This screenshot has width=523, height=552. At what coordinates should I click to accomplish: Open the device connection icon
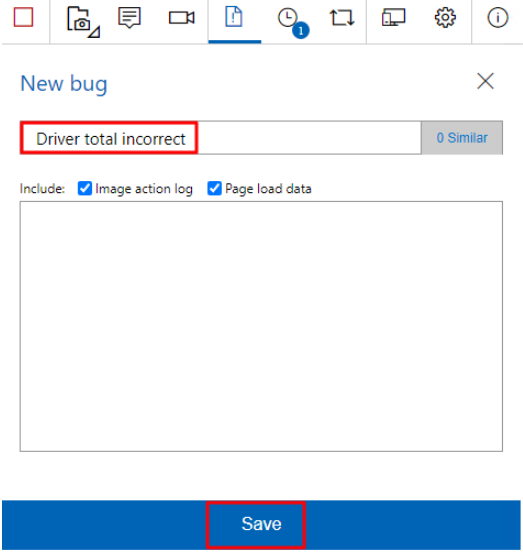(393, 18)
